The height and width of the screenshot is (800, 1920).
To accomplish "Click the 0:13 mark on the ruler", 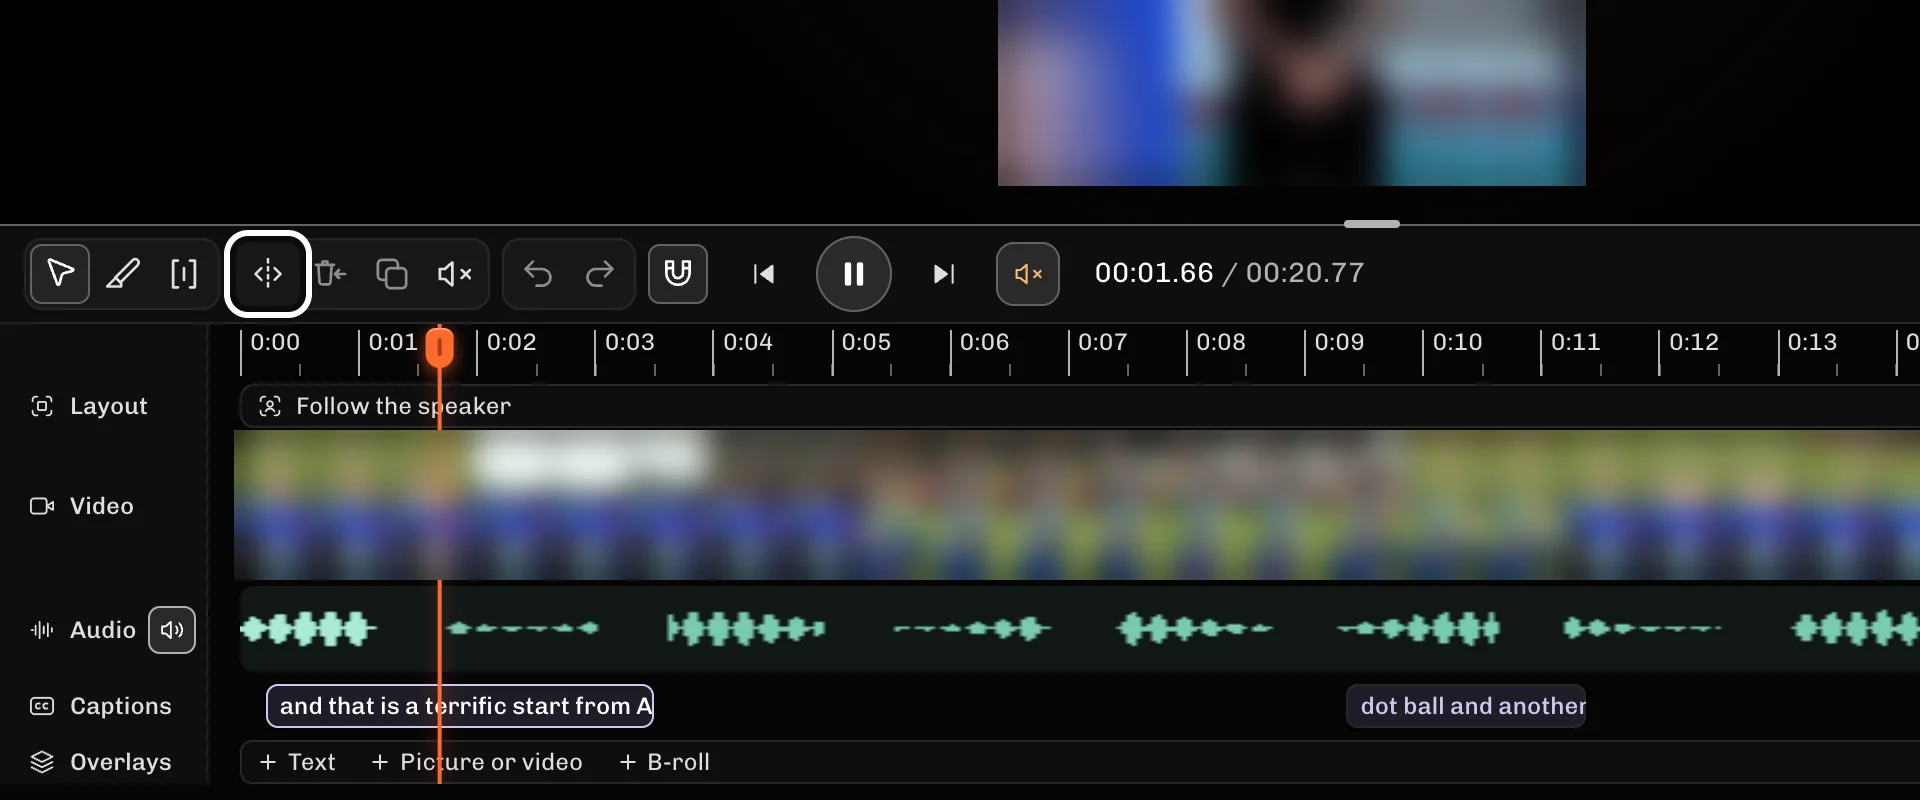I will [1812, 342].
